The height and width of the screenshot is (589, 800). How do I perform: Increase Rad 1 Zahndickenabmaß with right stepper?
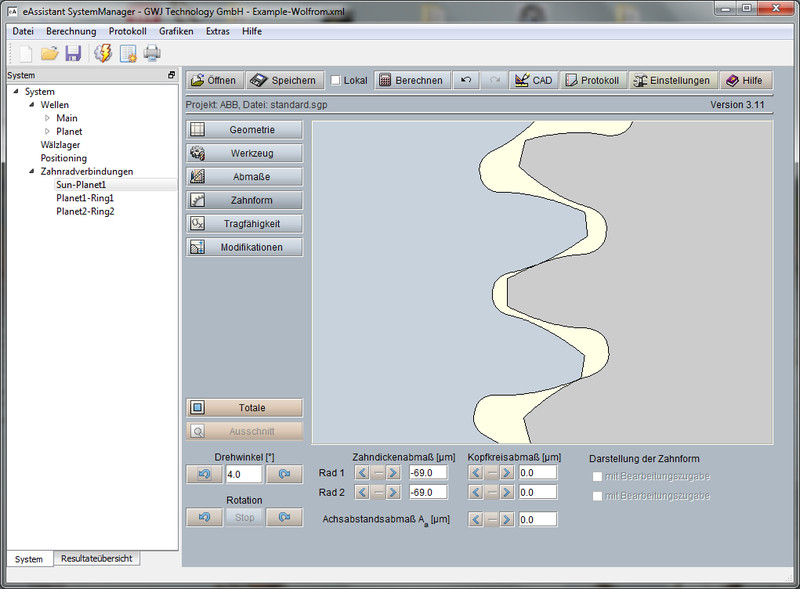click(x=392, y=473)
